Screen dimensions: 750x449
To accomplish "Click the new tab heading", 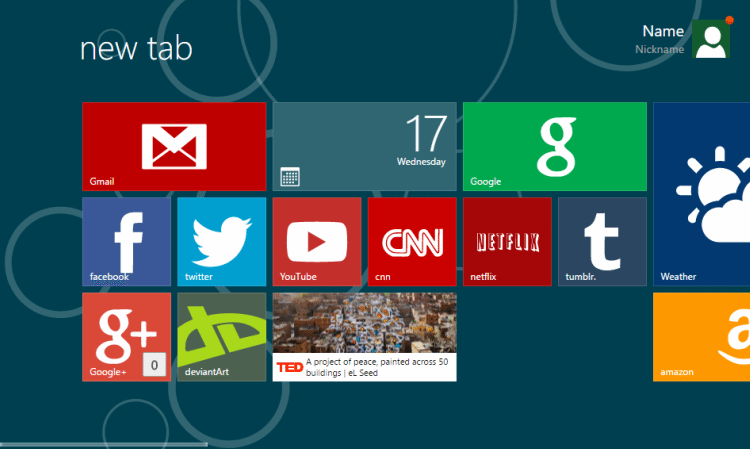I will [x=136, y=48].
